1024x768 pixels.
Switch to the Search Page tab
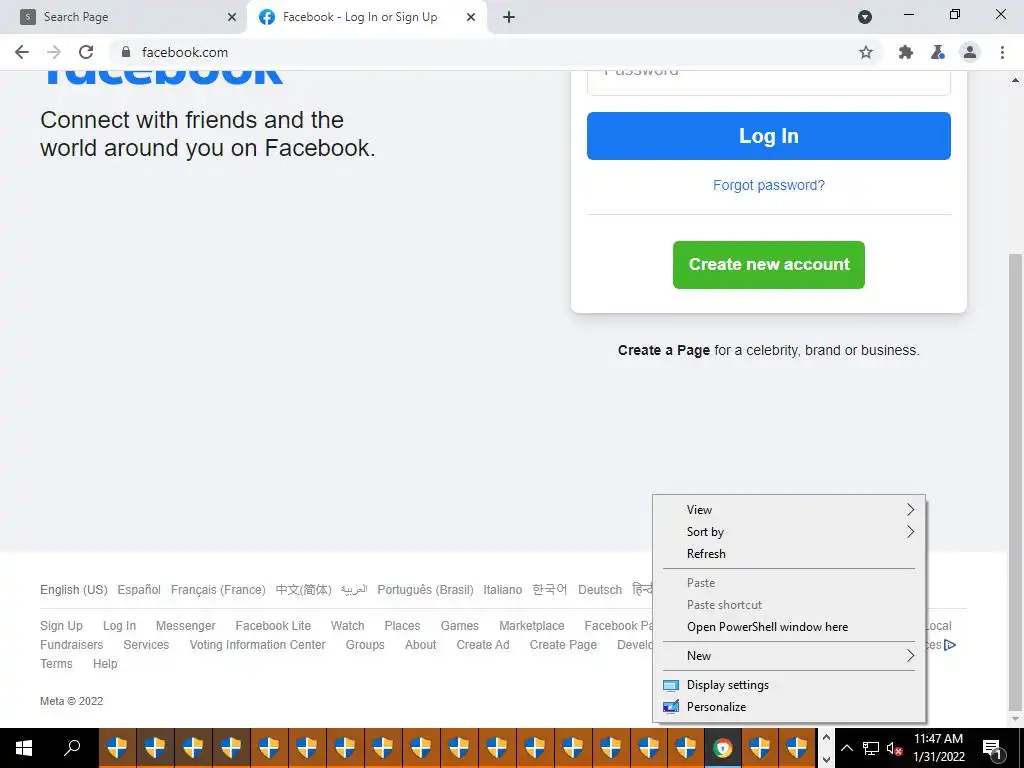coord(124,17)
